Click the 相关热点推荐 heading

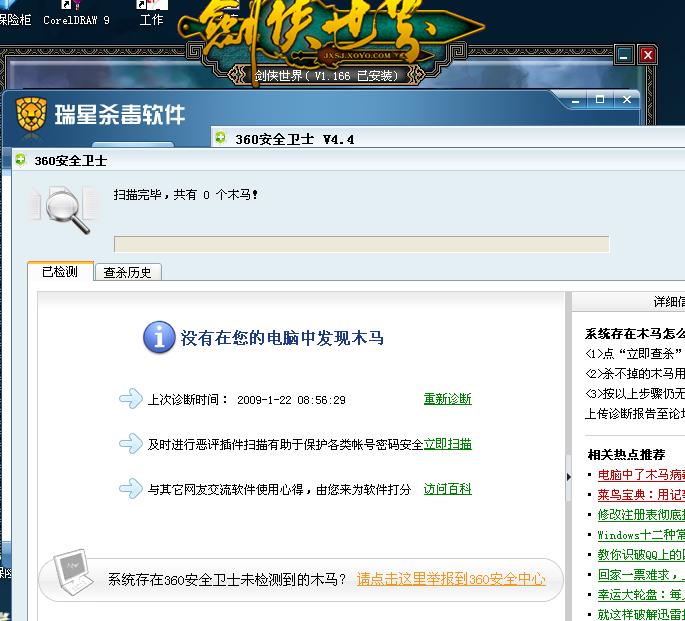626,455
